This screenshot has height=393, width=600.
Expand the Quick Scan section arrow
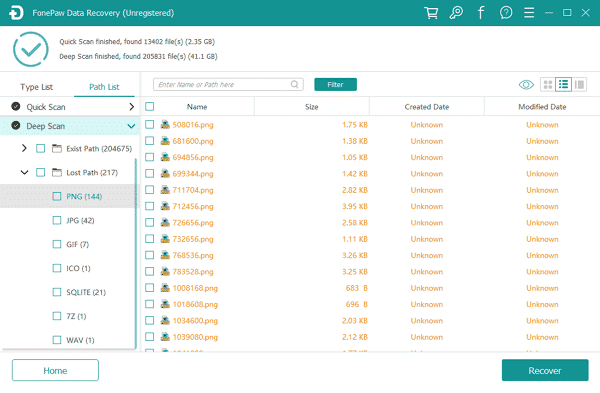(x=132, y=107)
